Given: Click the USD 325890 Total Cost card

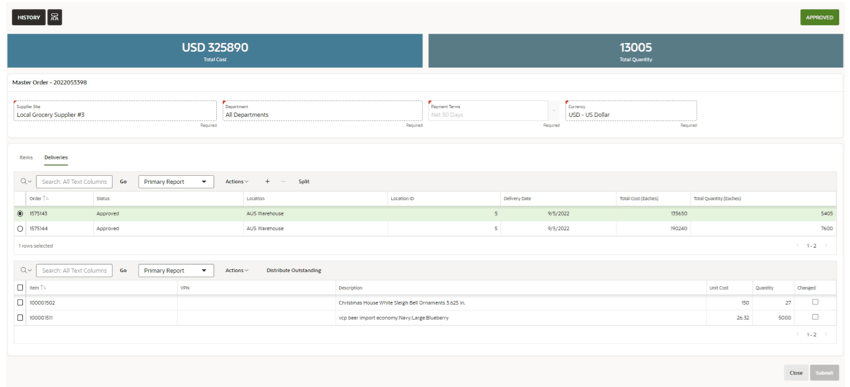Looking at the screenshot, I should pos(215,51).
